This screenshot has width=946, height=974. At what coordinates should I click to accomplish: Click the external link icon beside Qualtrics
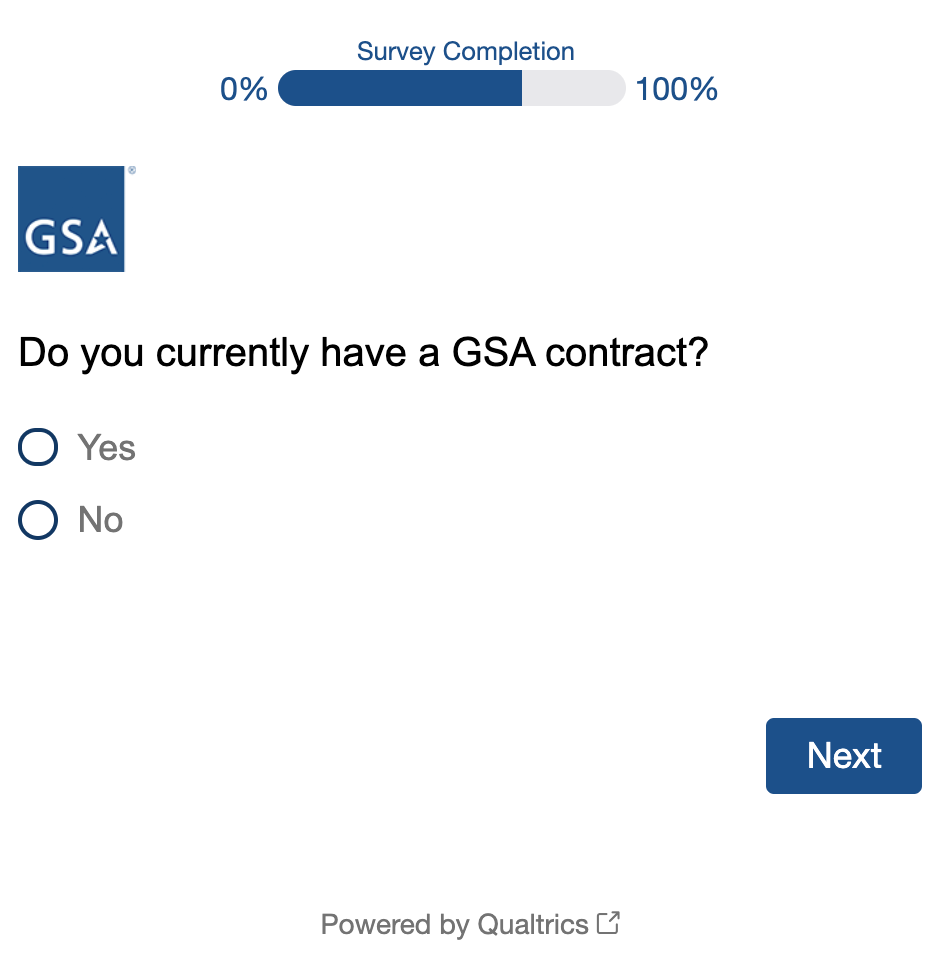tap(608, 922)
